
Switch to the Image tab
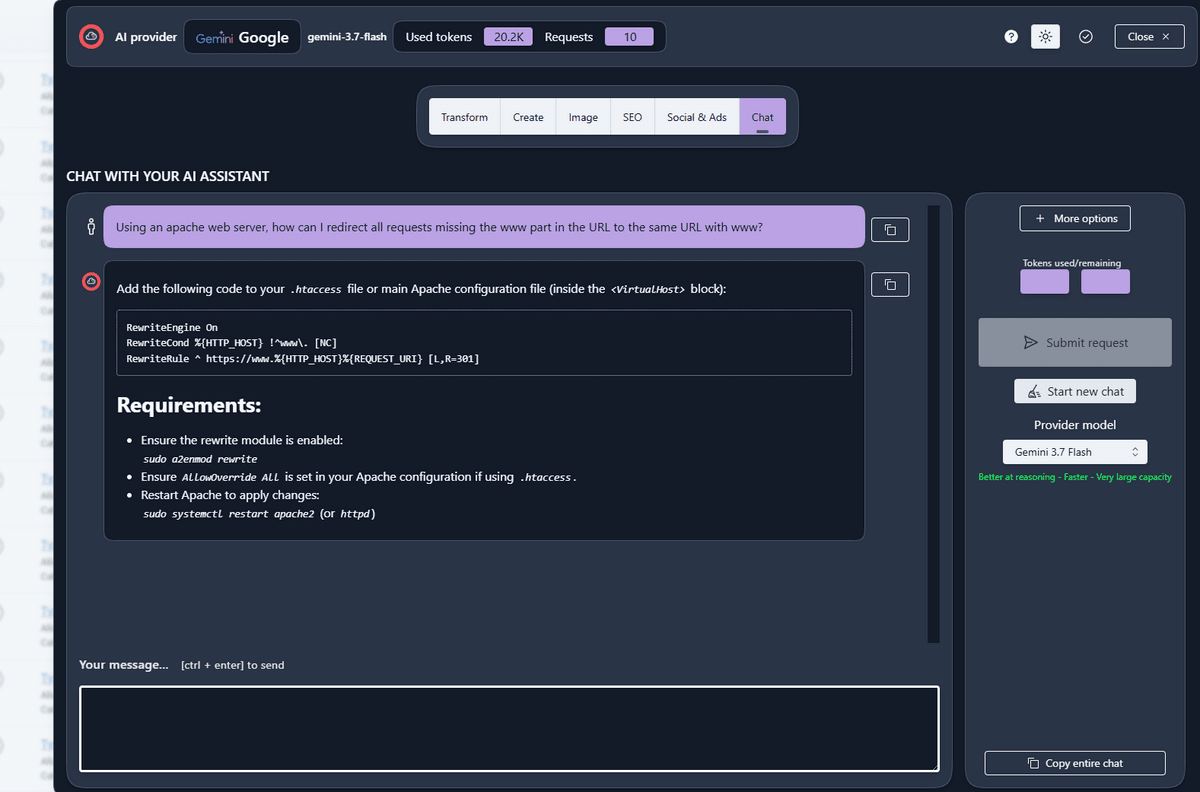tap(583, 117)
